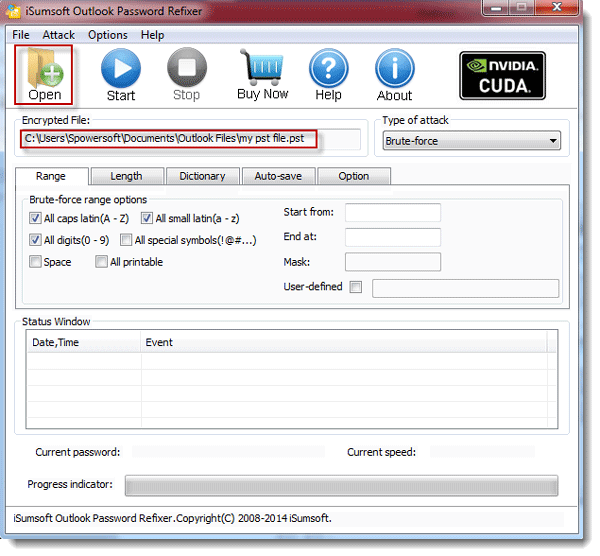Click the Buy Now shopping cart icon
Viewport: 600px width, 556px height.
pos(262,75)
